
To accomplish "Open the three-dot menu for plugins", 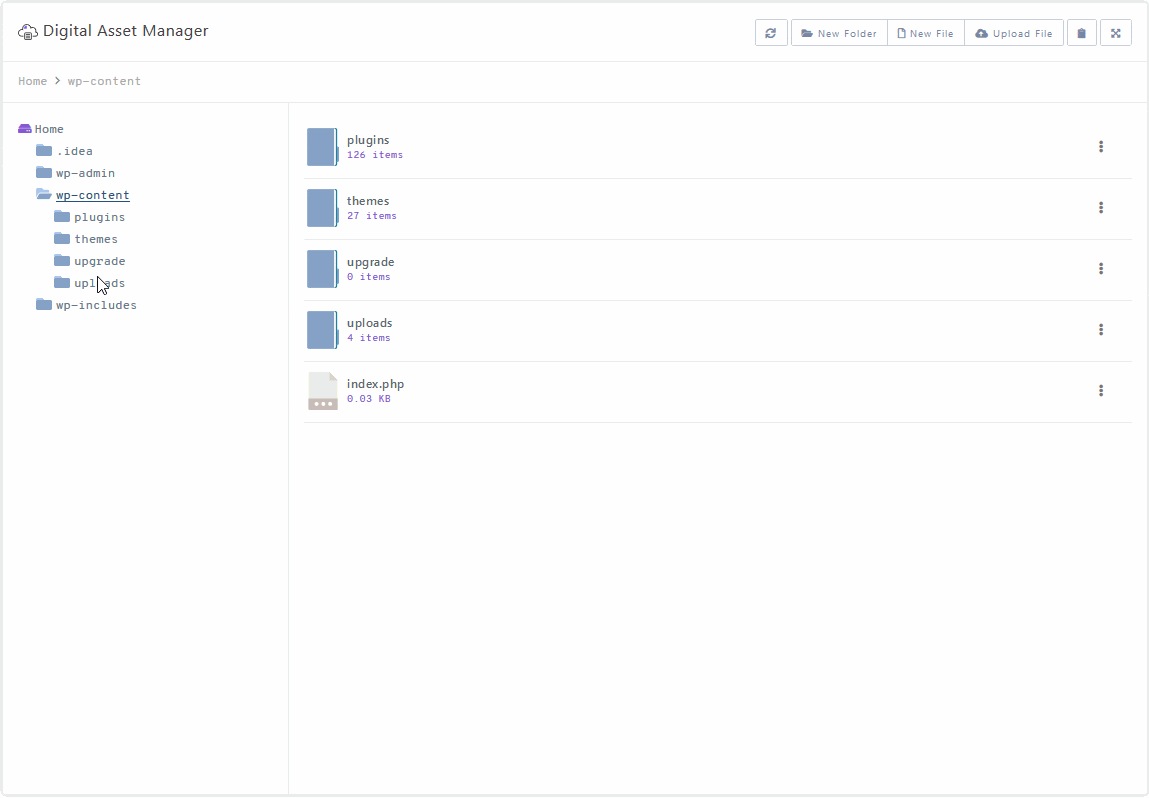I will (1101, 147).
